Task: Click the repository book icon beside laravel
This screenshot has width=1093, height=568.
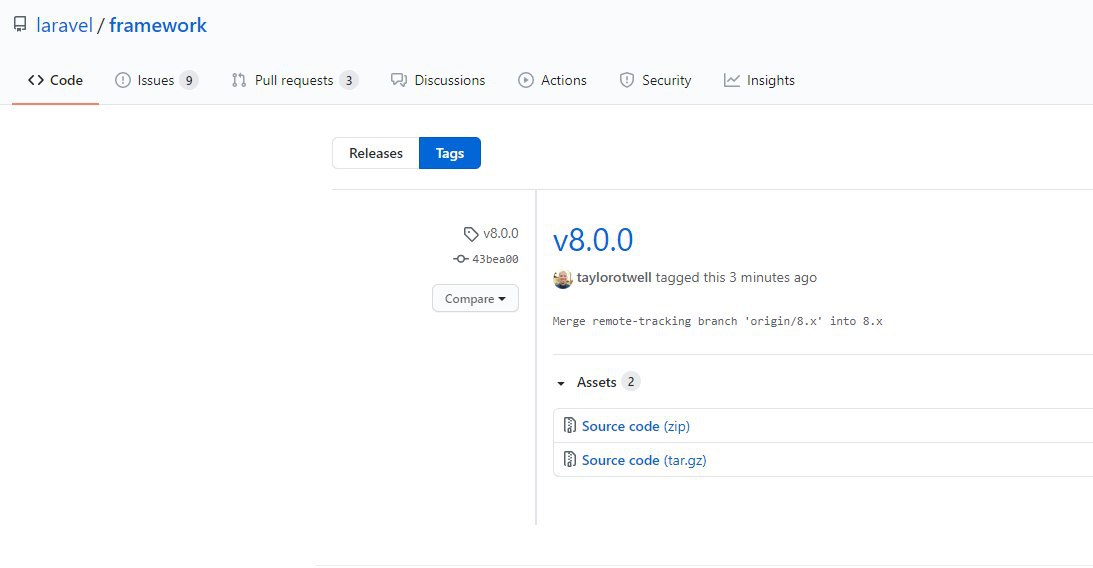Action: (20, 24)
